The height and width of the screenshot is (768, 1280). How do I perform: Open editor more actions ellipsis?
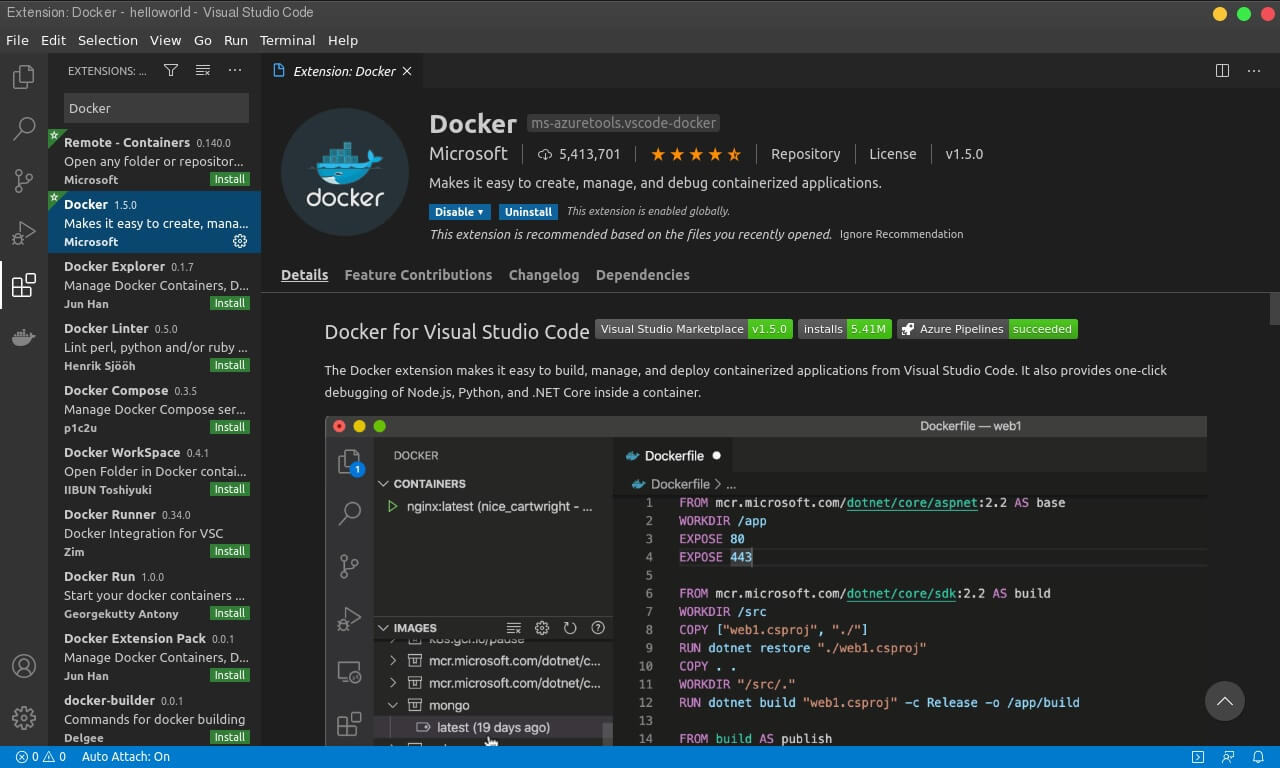click(x=1254, y=71)
